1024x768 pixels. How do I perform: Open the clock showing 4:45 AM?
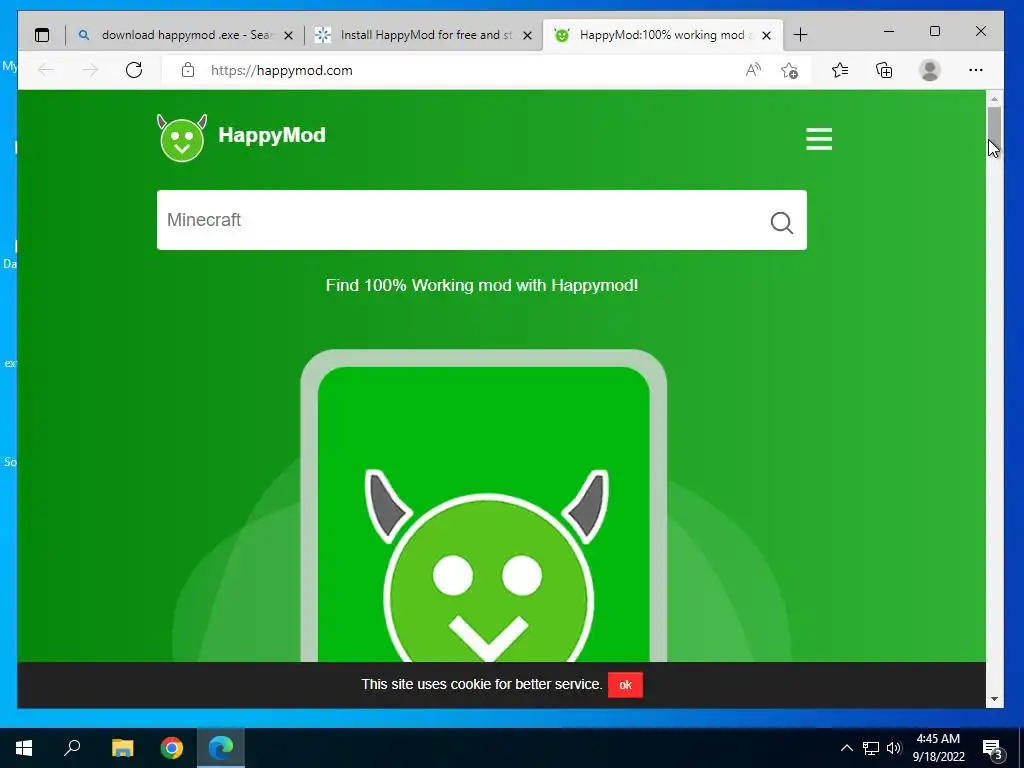[x=938, y=748]
